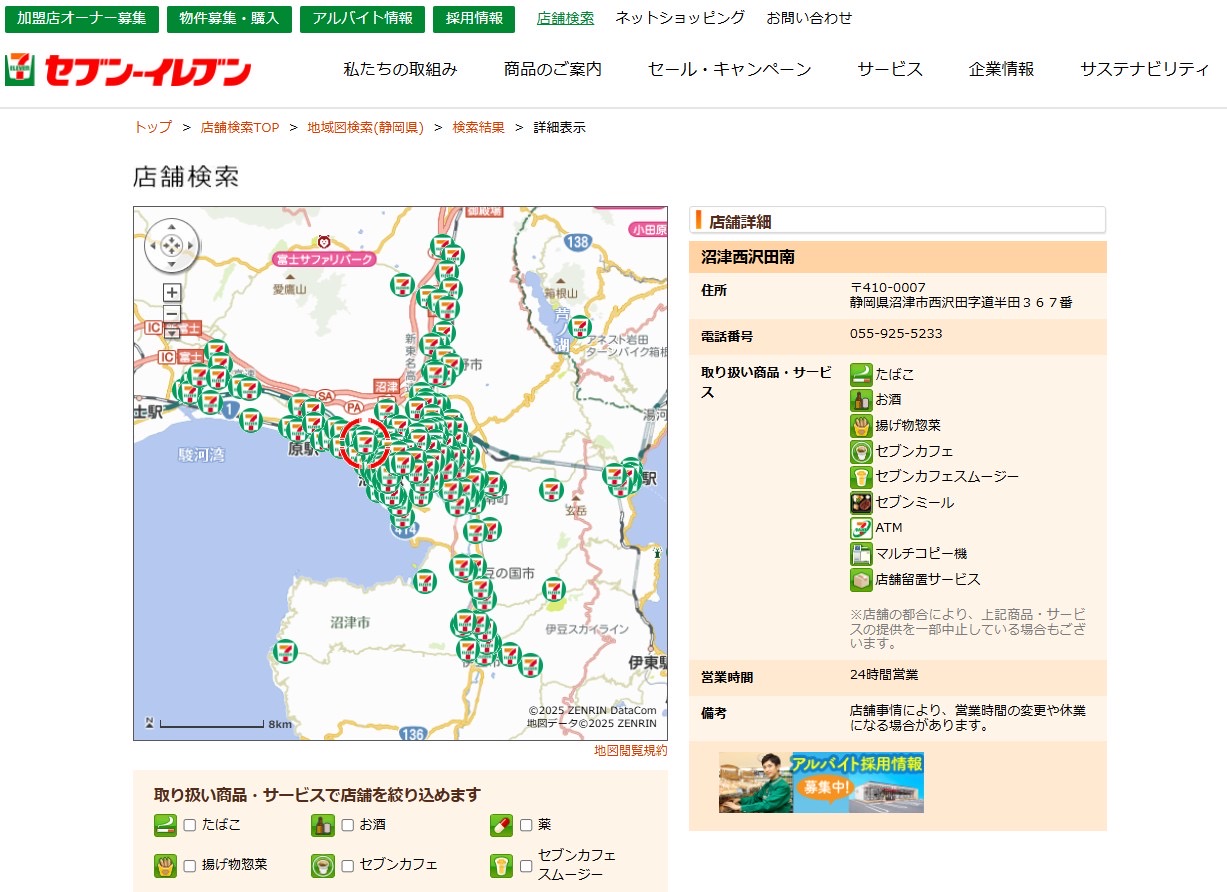Check the 揚げ物惣菜 filter checkbox

(x=189, y=866)
